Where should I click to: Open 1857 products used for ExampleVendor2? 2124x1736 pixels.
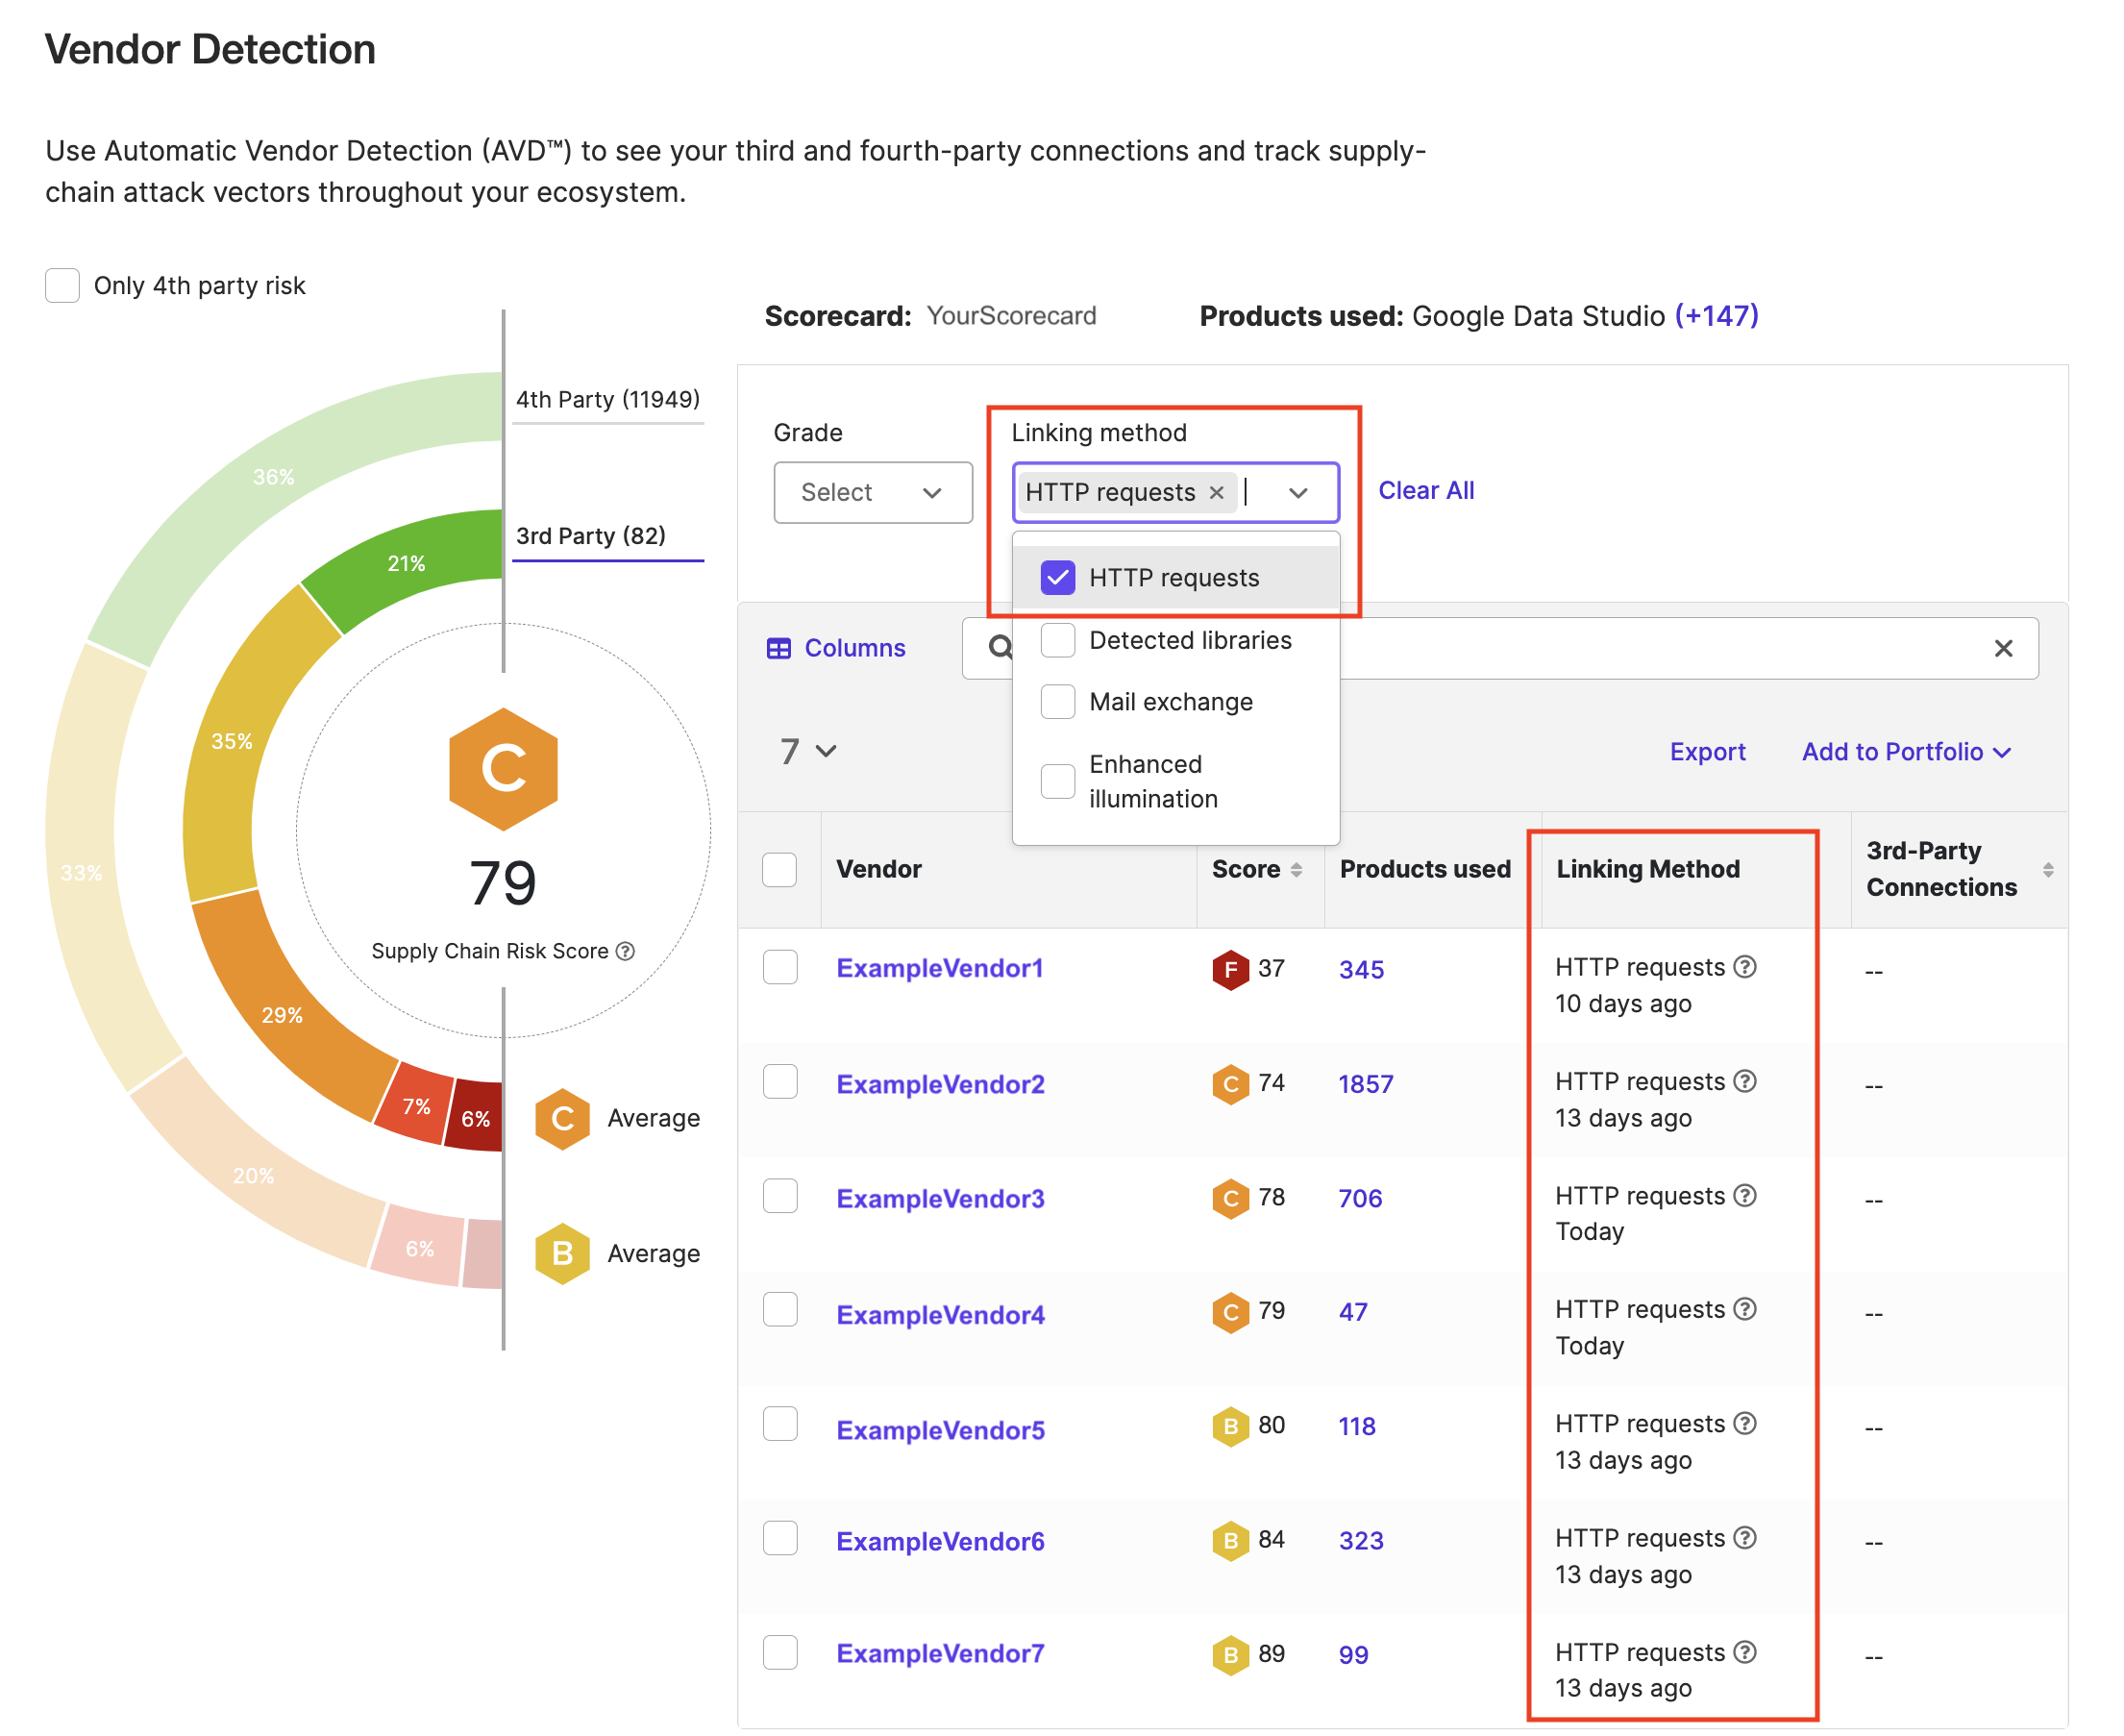point(1366,1084)
